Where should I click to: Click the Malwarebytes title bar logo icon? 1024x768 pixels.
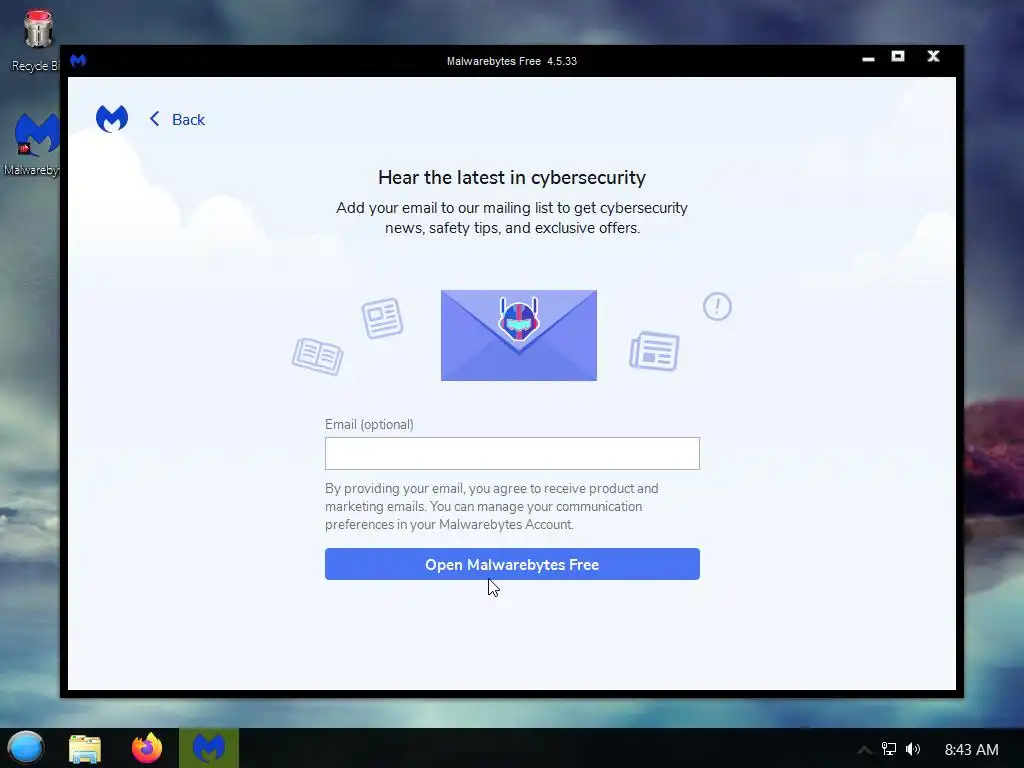click(78, 61)
